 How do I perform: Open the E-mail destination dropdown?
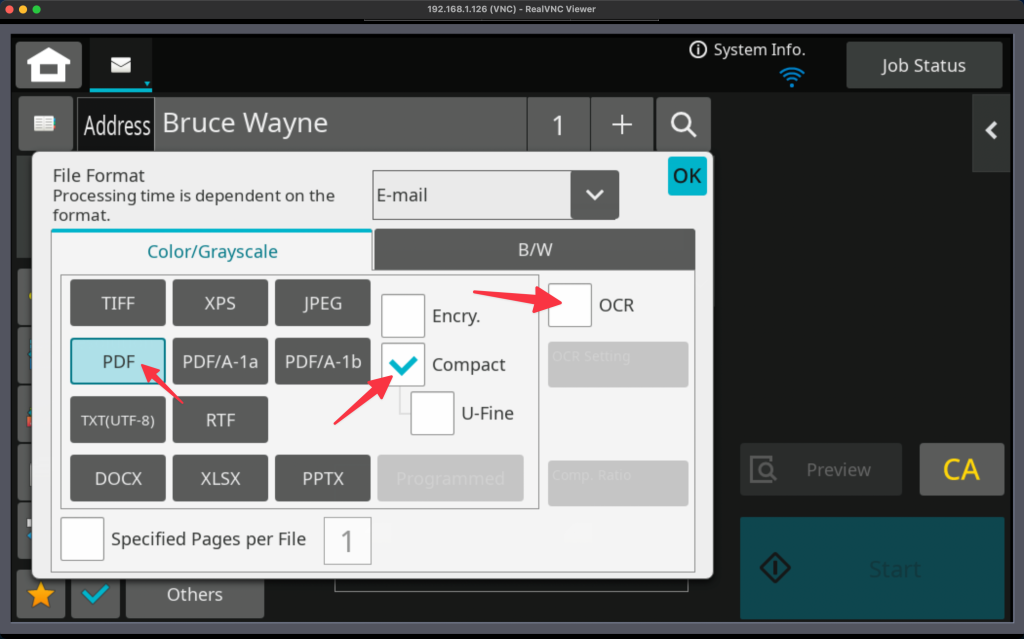point(594,195)
